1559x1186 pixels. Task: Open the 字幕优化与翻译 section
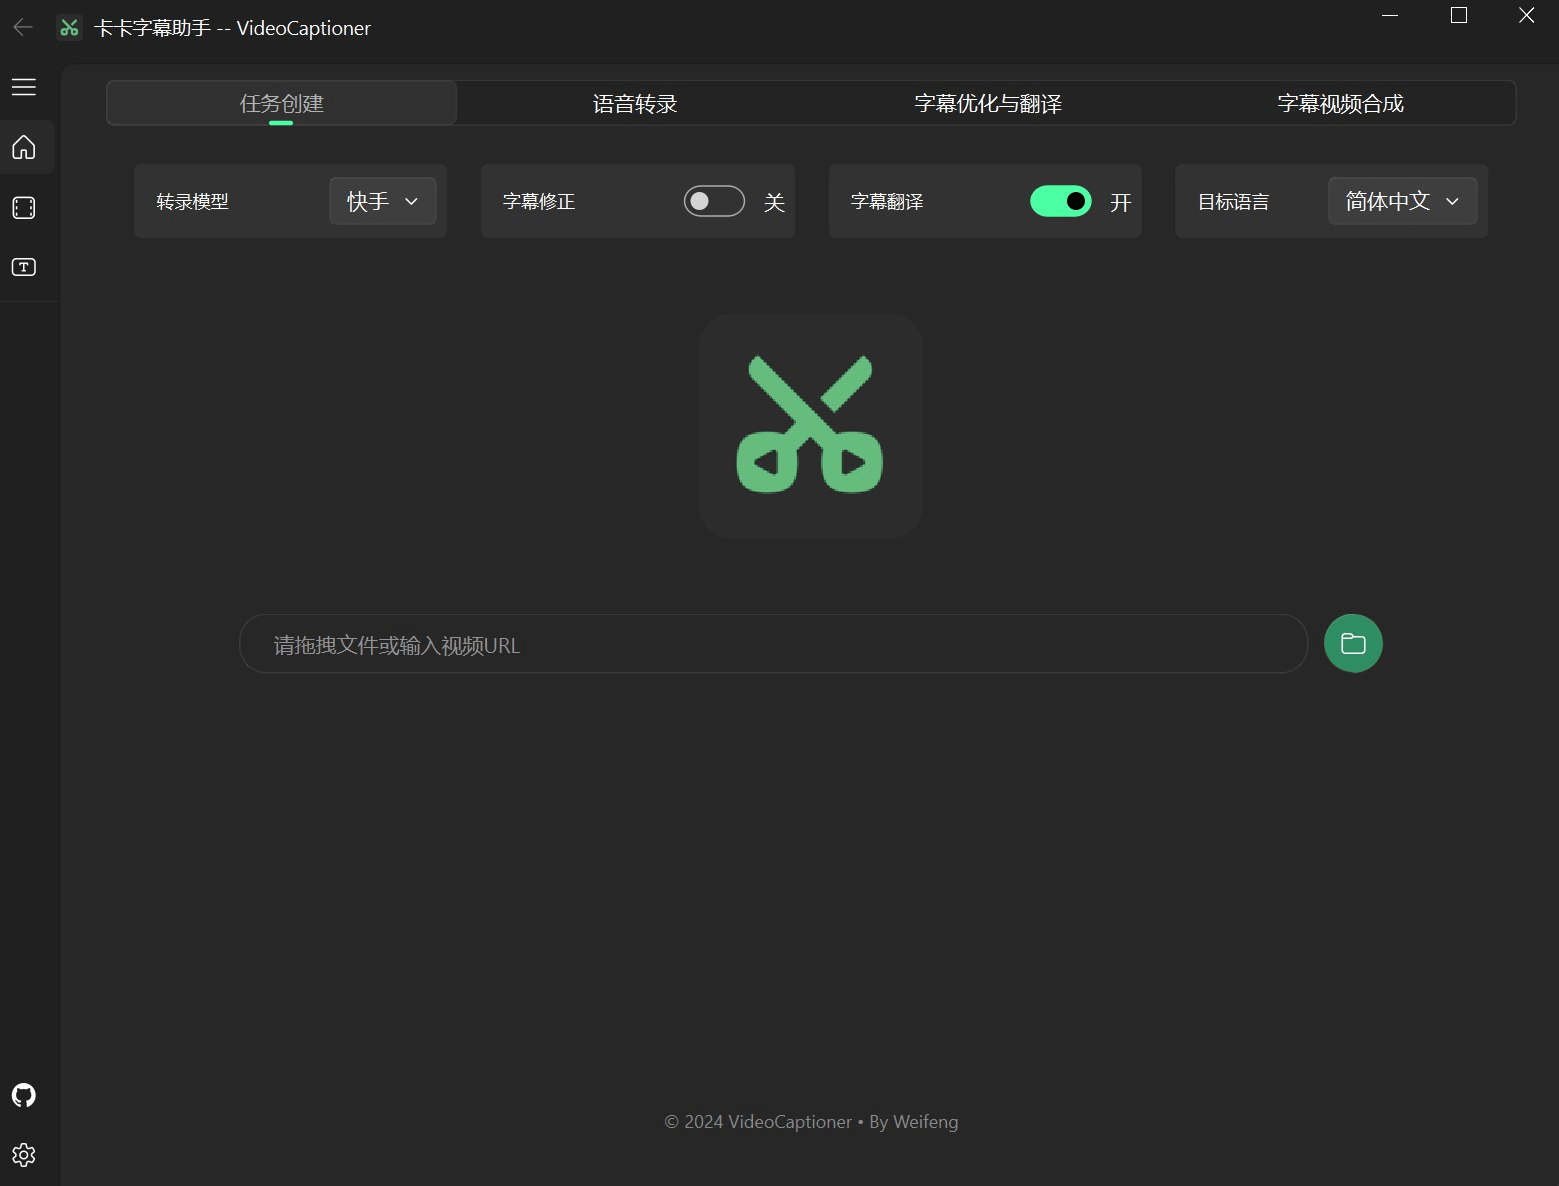[x=987, y=102]
